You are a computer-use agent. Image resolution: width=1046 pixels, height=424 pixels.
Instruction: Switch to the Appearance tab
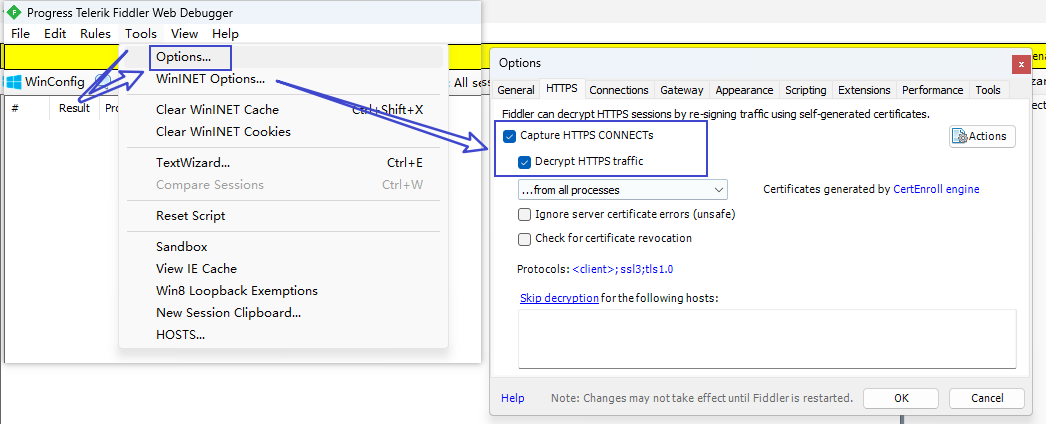click(x=743, y=90)
